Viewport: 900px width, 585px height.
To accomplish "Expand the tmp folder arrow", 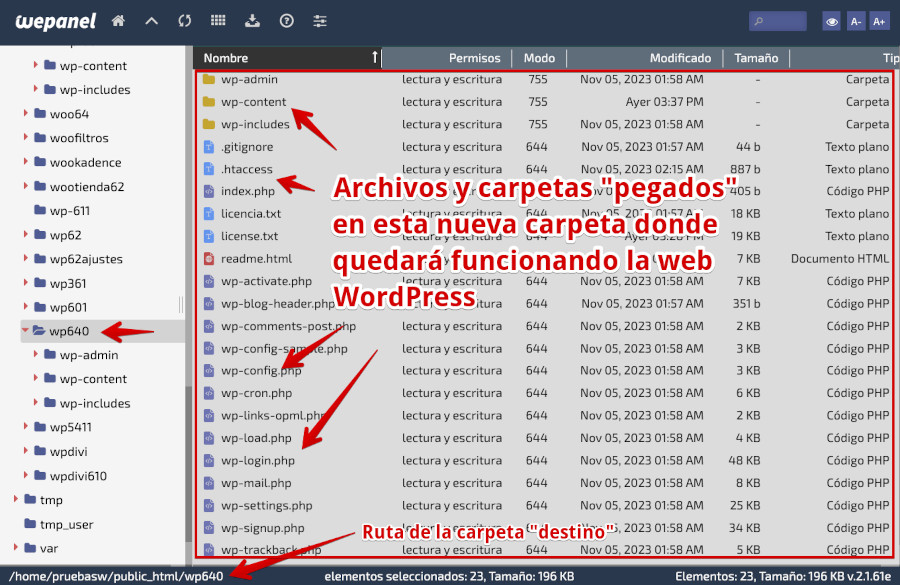I will [15, 499].
